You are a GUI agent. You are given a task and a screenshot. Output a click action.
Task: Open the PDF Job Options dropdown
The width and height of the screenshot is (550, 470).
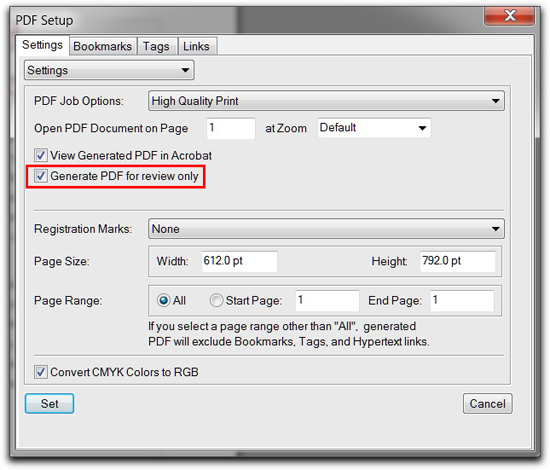point(326,101)
